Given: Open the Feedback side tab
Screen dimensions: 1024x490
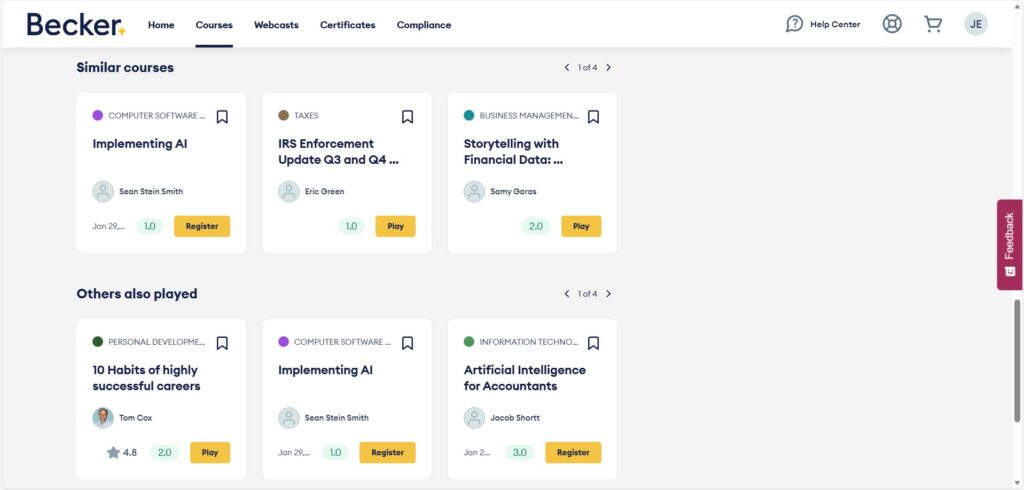Looking at the screenshot, I should [1009, 245].
